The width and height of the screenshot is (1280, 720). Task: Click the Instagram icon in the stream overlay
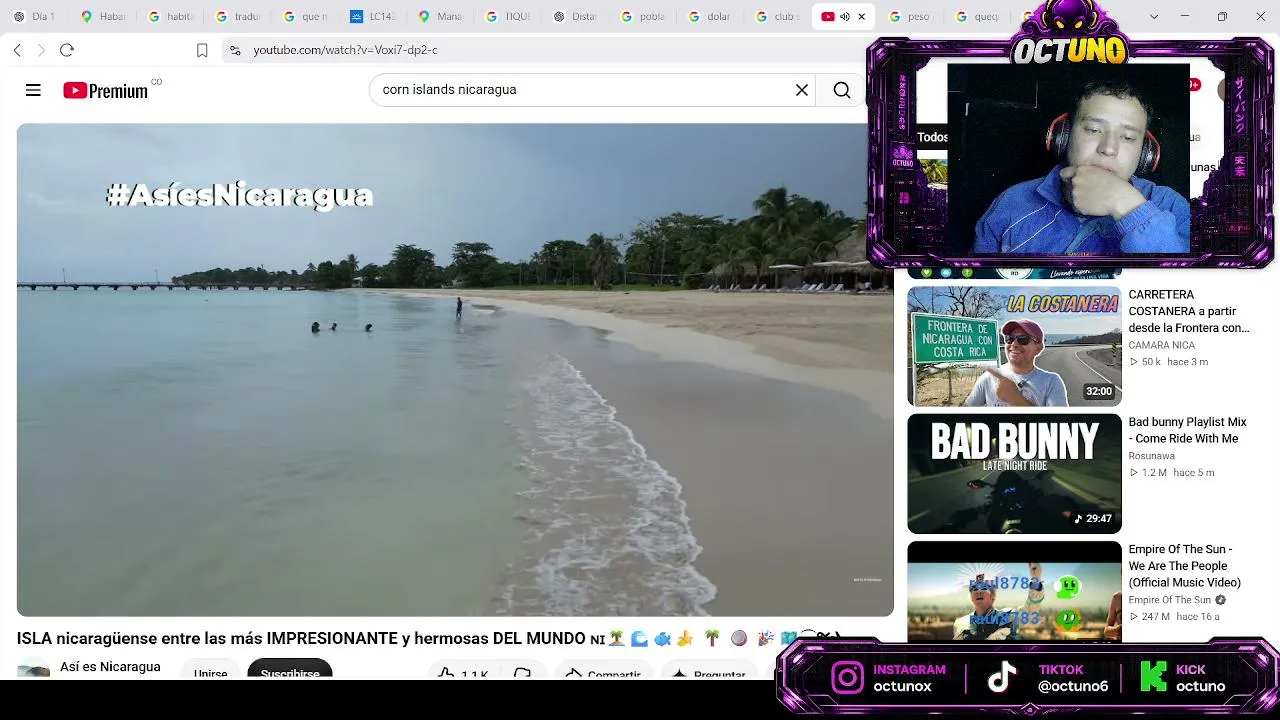[847, 678]
